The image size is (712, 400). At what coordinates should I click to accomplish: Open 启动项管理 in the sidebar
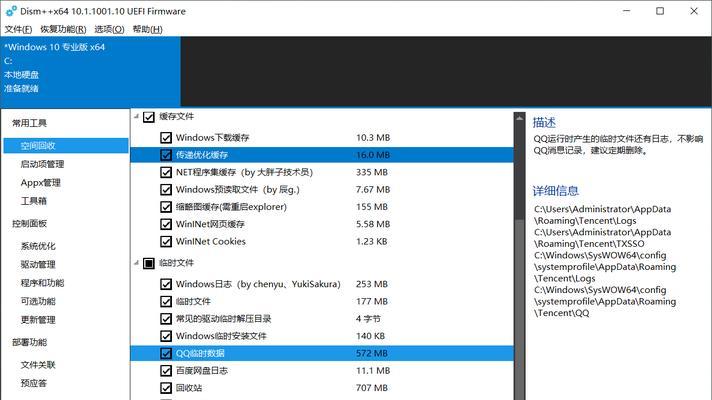pos(42,164)
